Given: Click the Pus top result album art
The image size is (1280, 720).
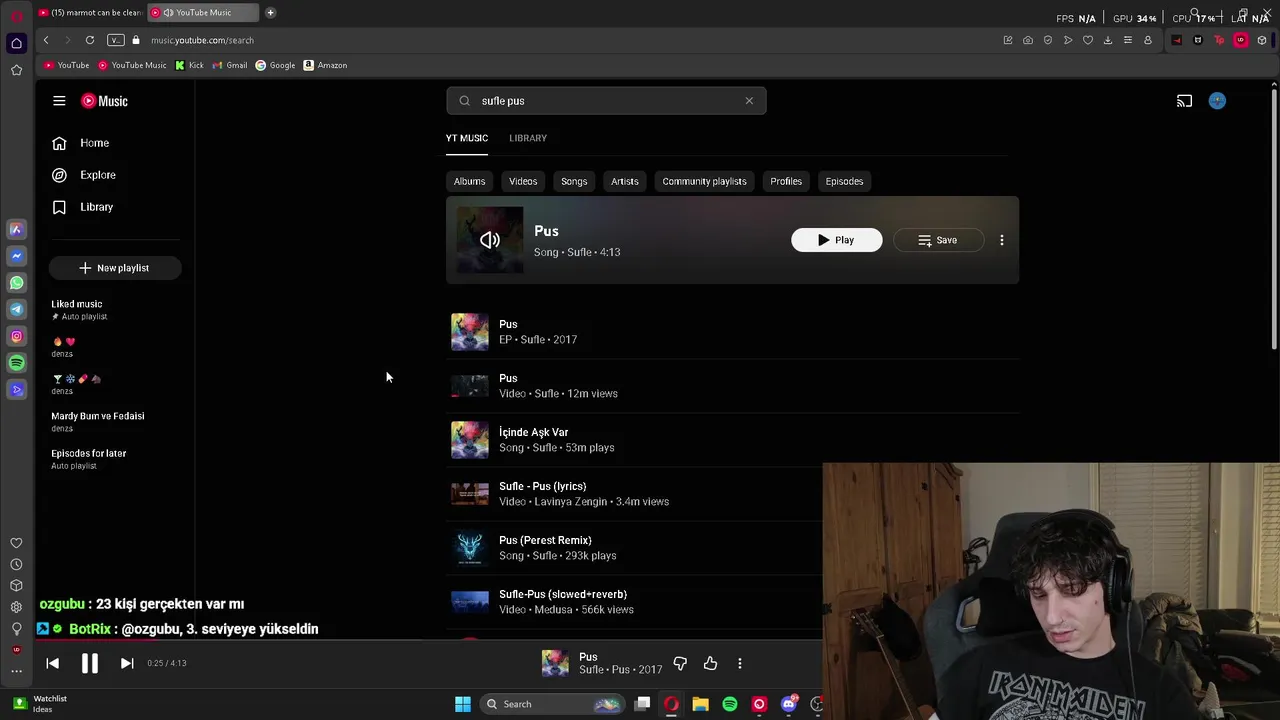Looking at the screenshot, I should click(490, 240).
